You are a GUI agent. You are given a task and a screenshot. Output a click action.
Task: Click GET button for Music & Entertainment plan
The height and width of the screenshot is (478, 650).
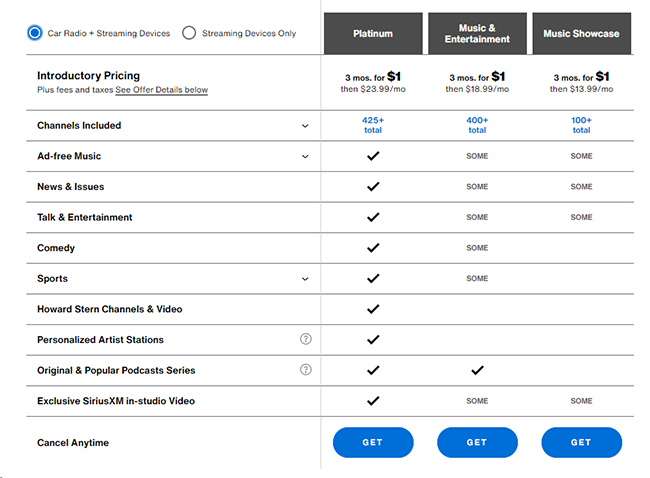(477, 442)
